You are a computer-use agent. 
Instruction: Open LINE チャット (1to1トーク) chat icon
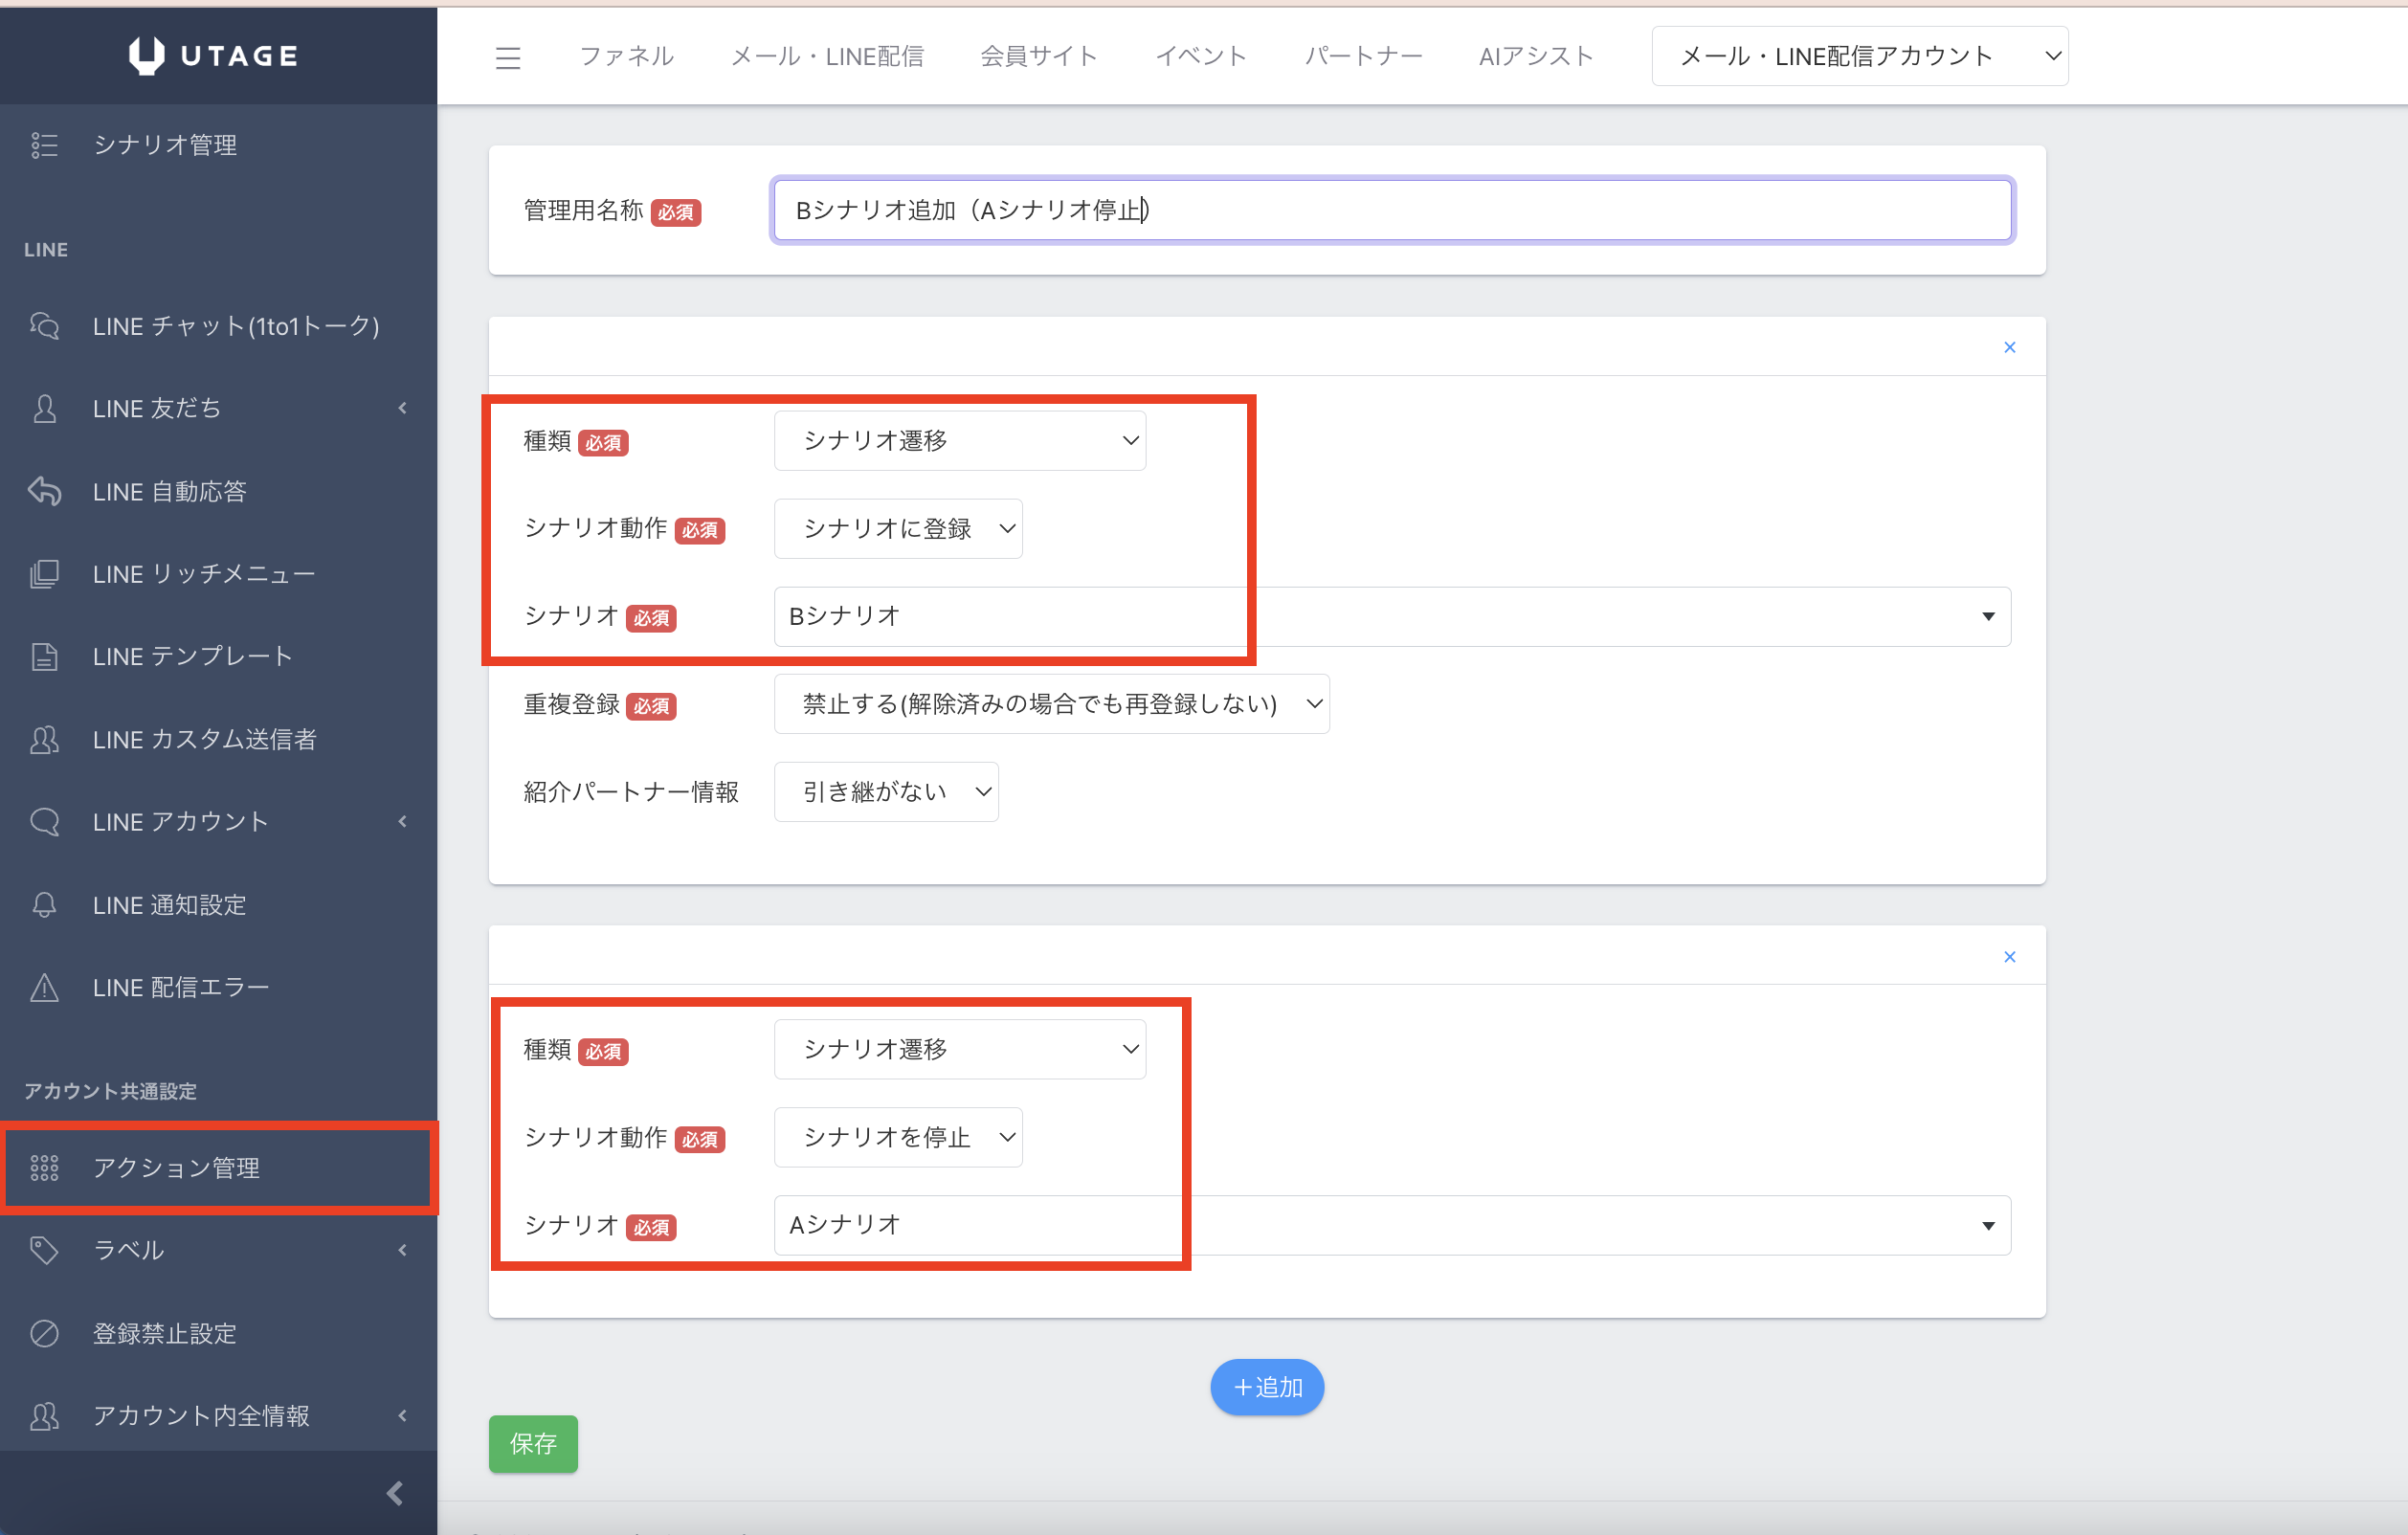[44, 326]
